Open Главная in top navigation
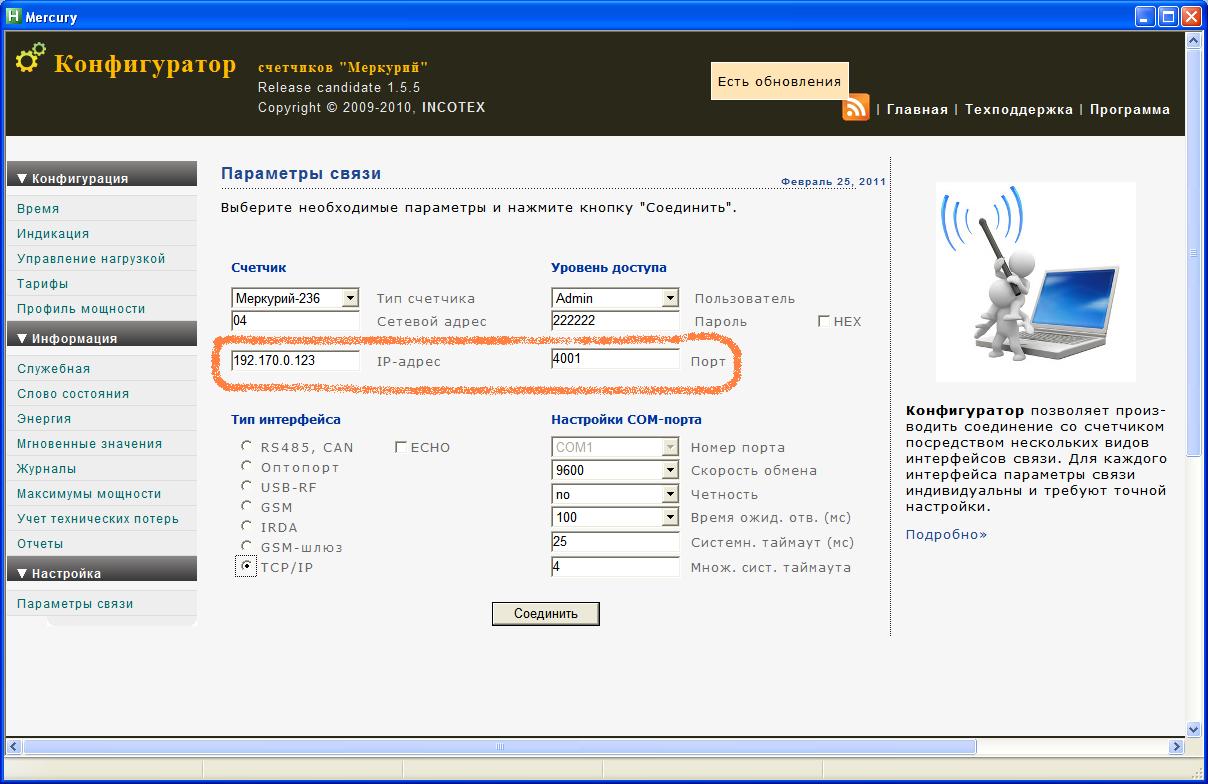Screen dimensions: 1208x784 pos(917,110)
